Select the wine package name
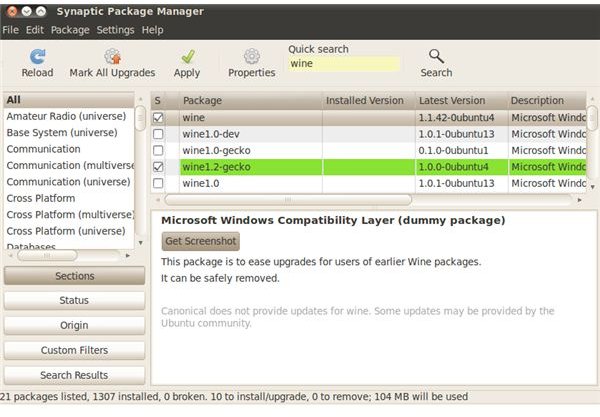Image resolution: width=600 pixels, height=417 pixels. pos(194,117)
